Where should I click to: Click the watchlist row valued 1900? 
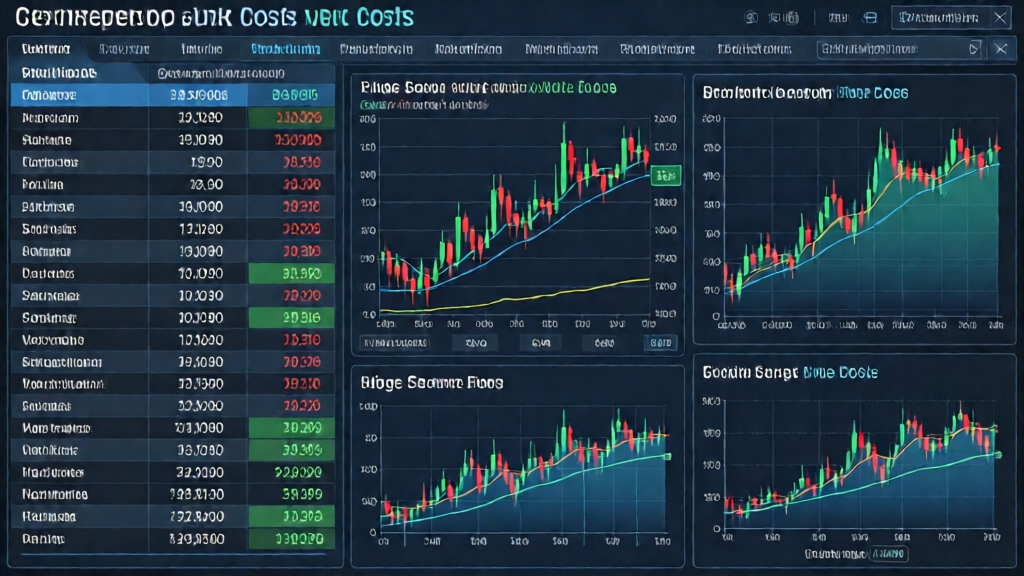click(173, 162)
